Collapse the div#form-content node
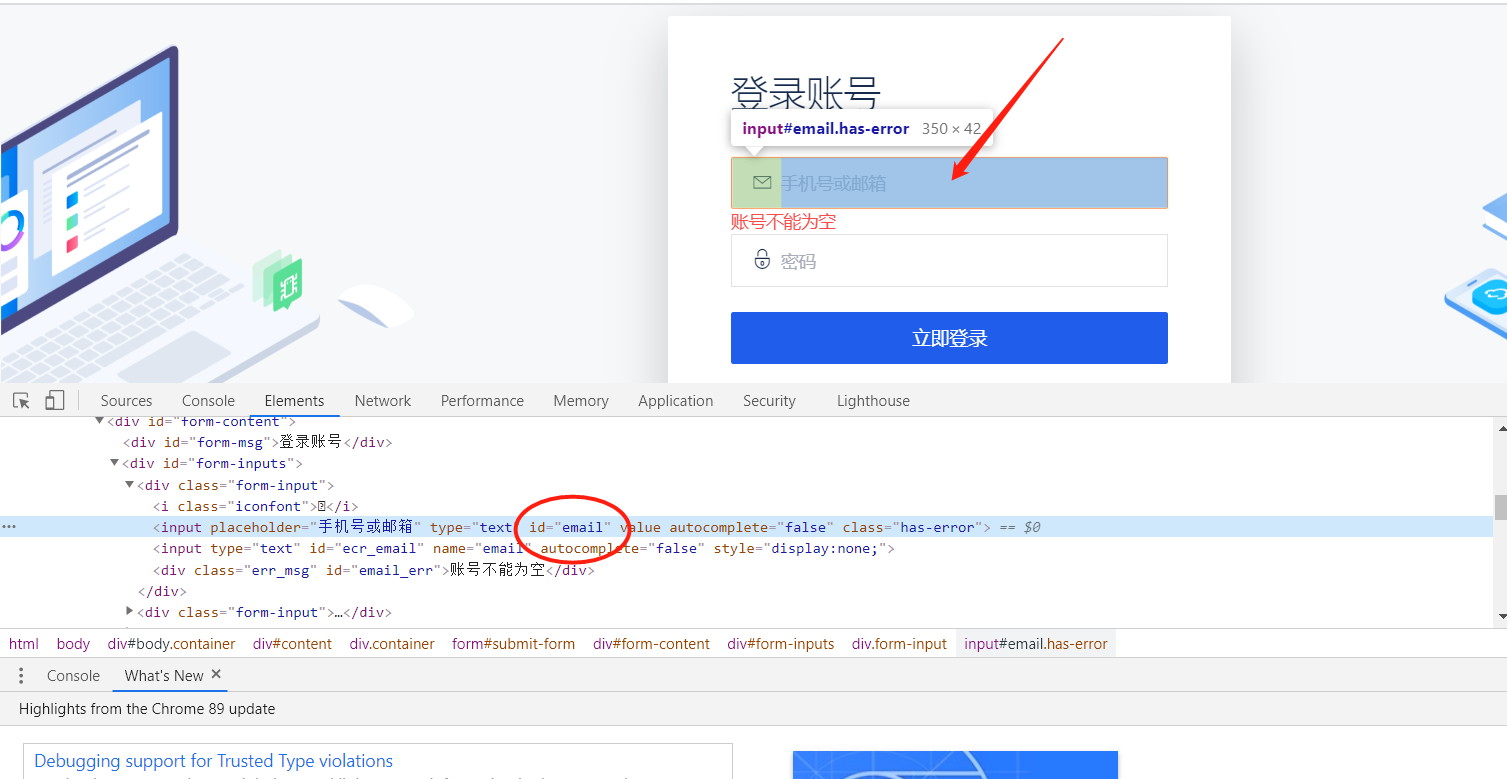 (98, 421)
